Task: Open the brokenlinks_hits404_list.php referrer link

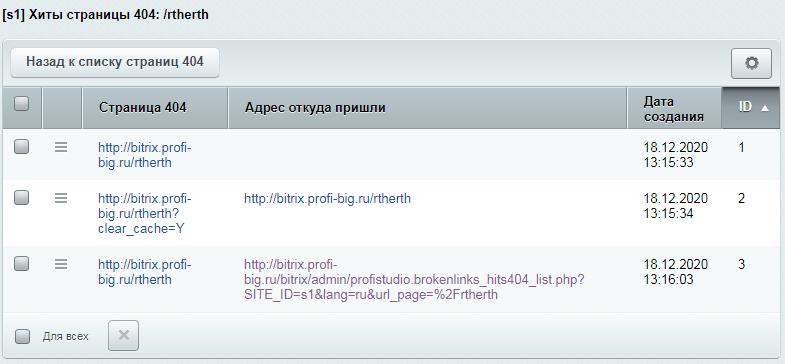Action: (x=414, y=279)
